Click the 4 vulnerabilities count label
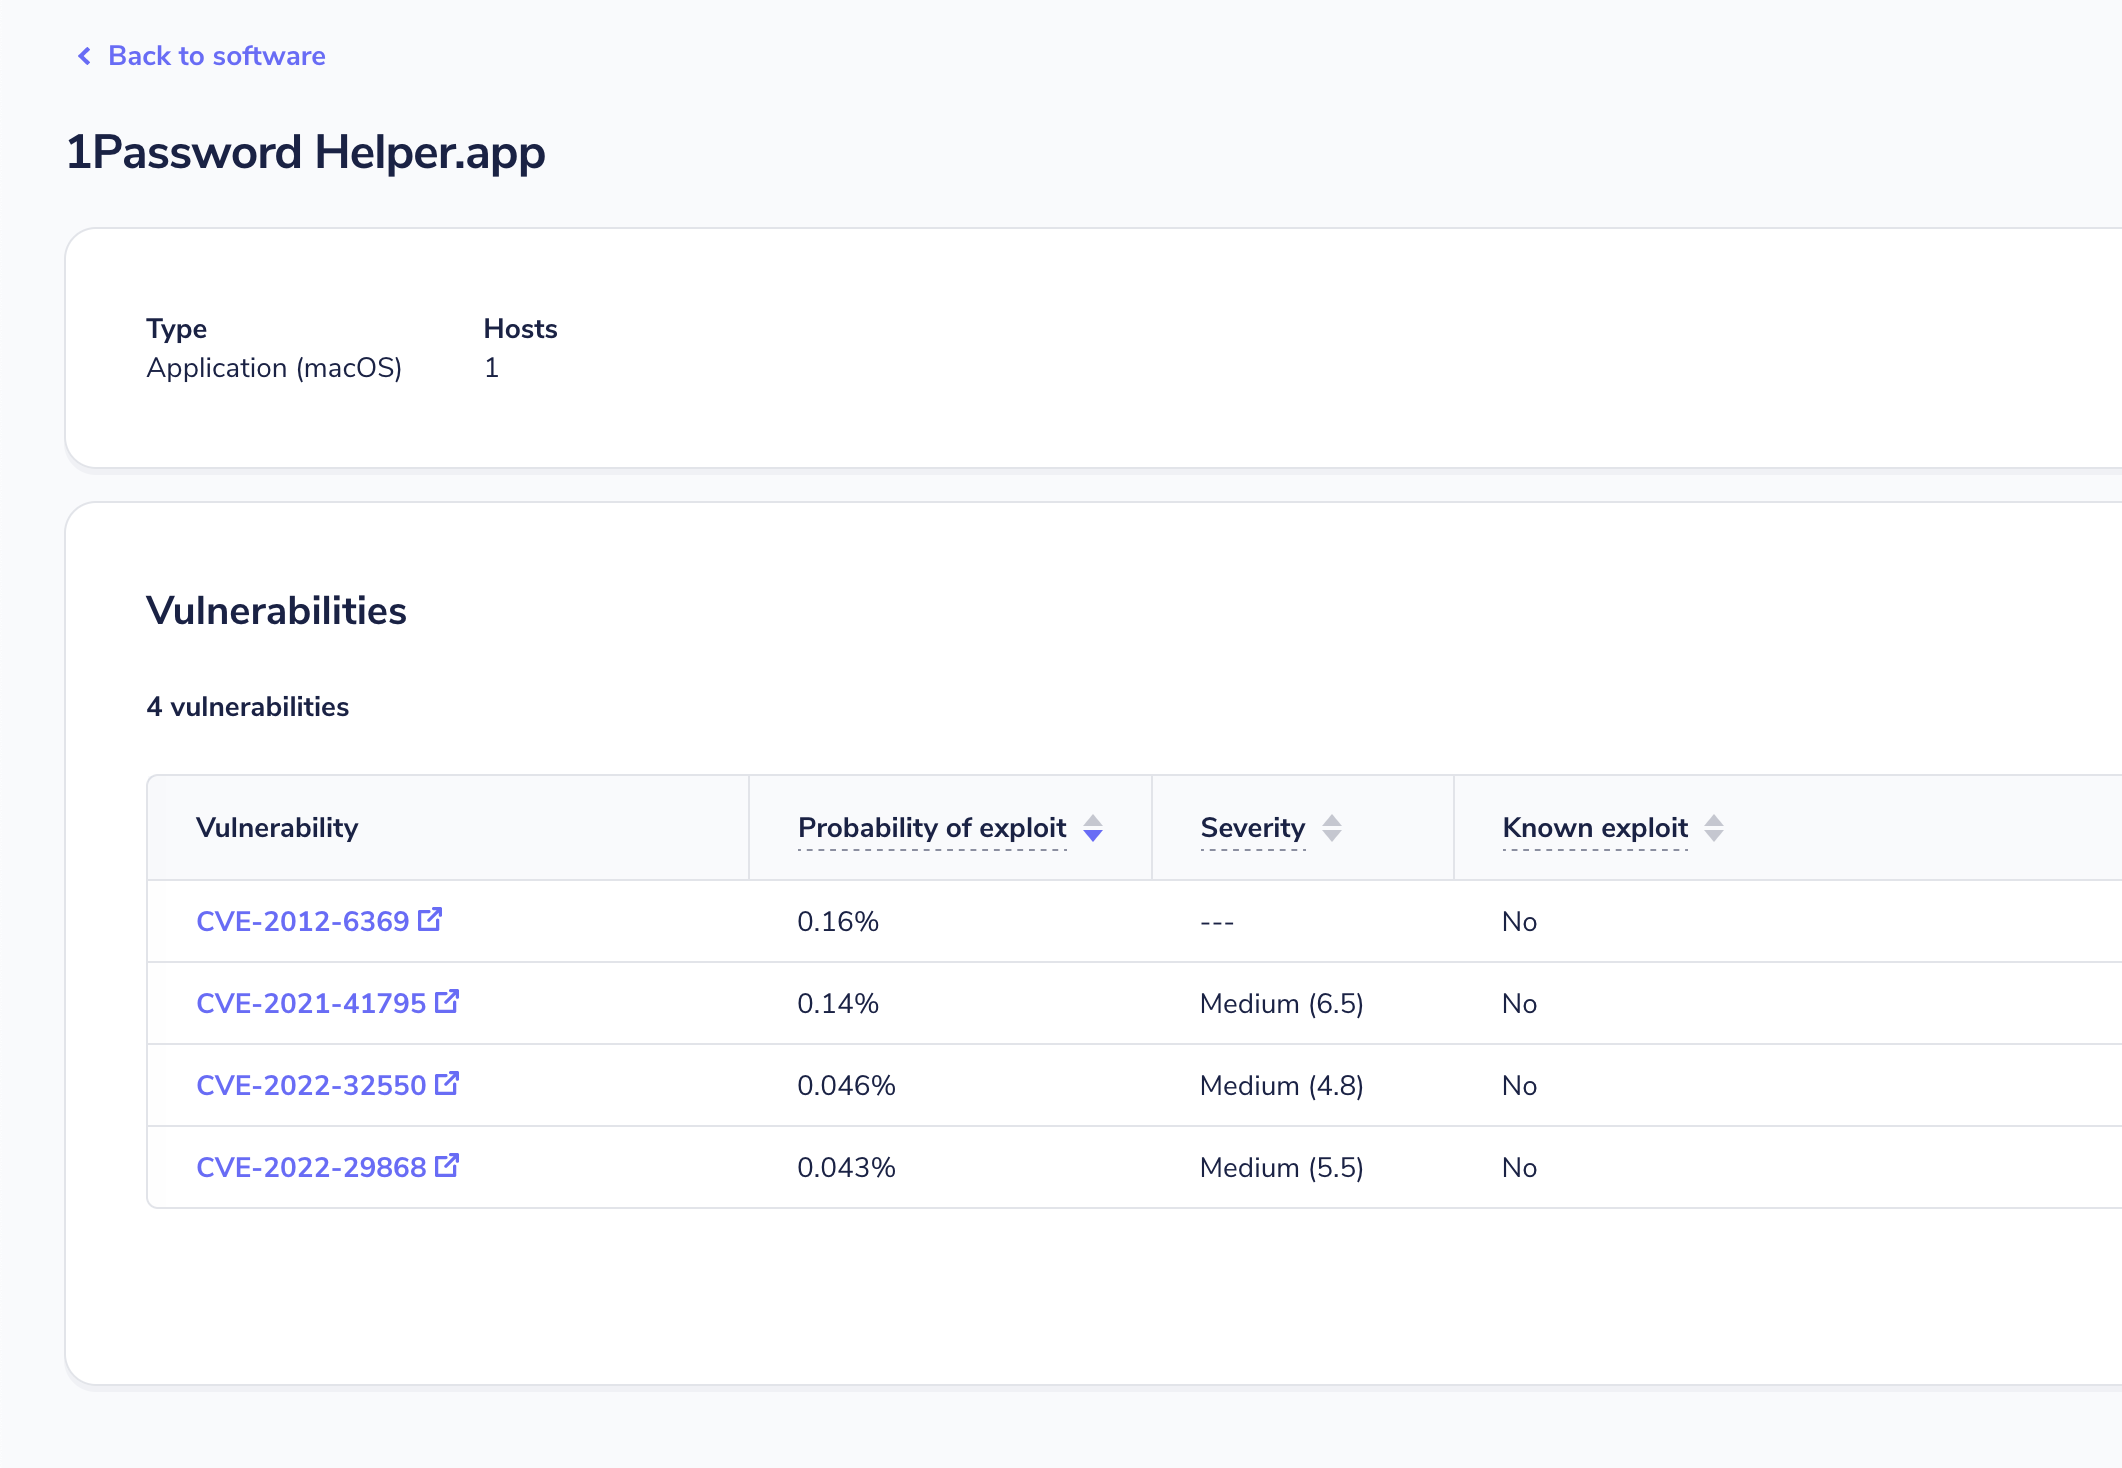Image resolution: width=2122 pixels, height=1468 pixels. 248,706
